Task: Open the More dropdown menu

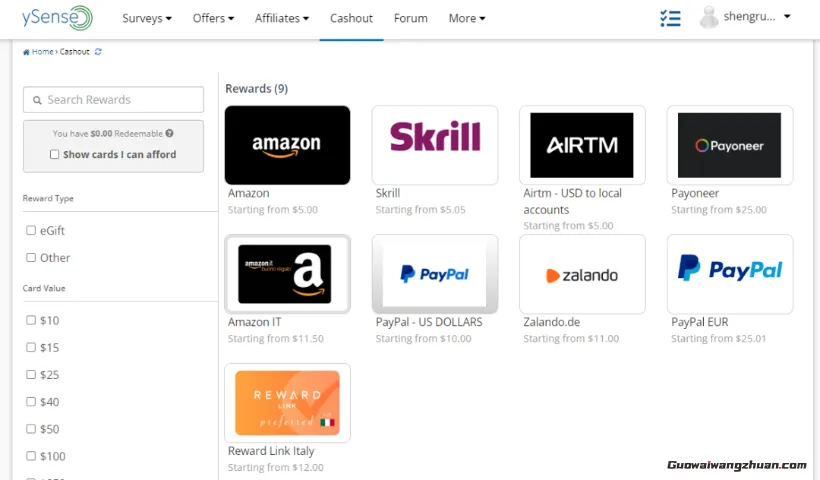Action: click(x=467, y=18)
